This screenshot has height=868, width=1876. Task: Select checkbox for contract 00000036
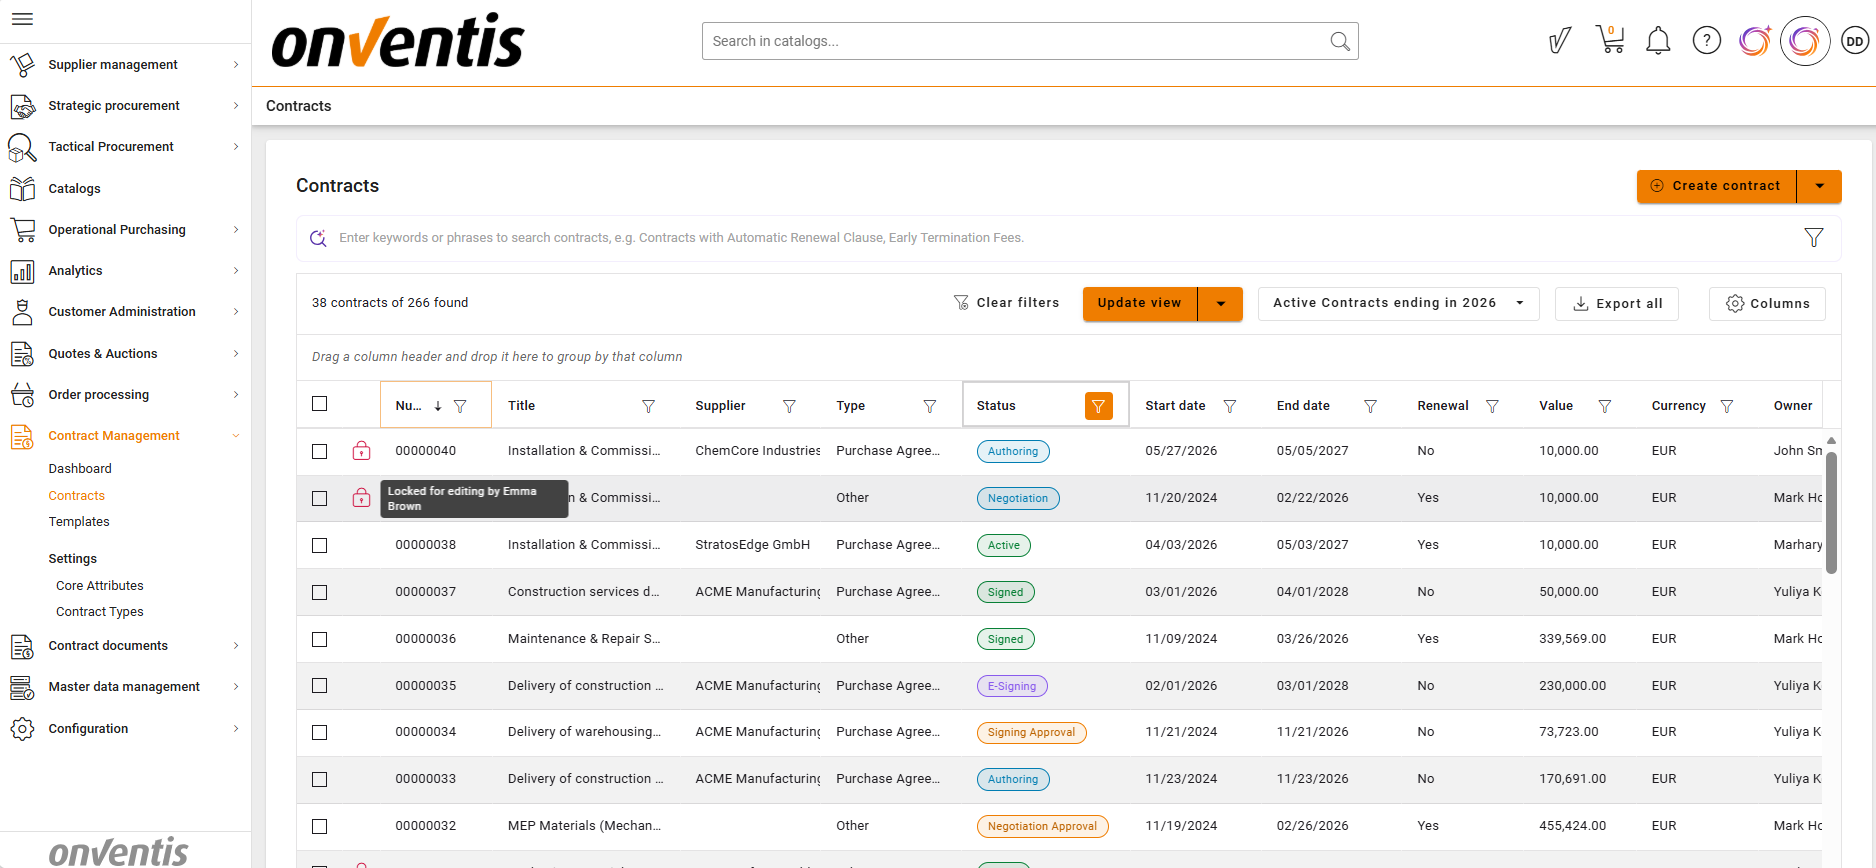pos(320,640)
